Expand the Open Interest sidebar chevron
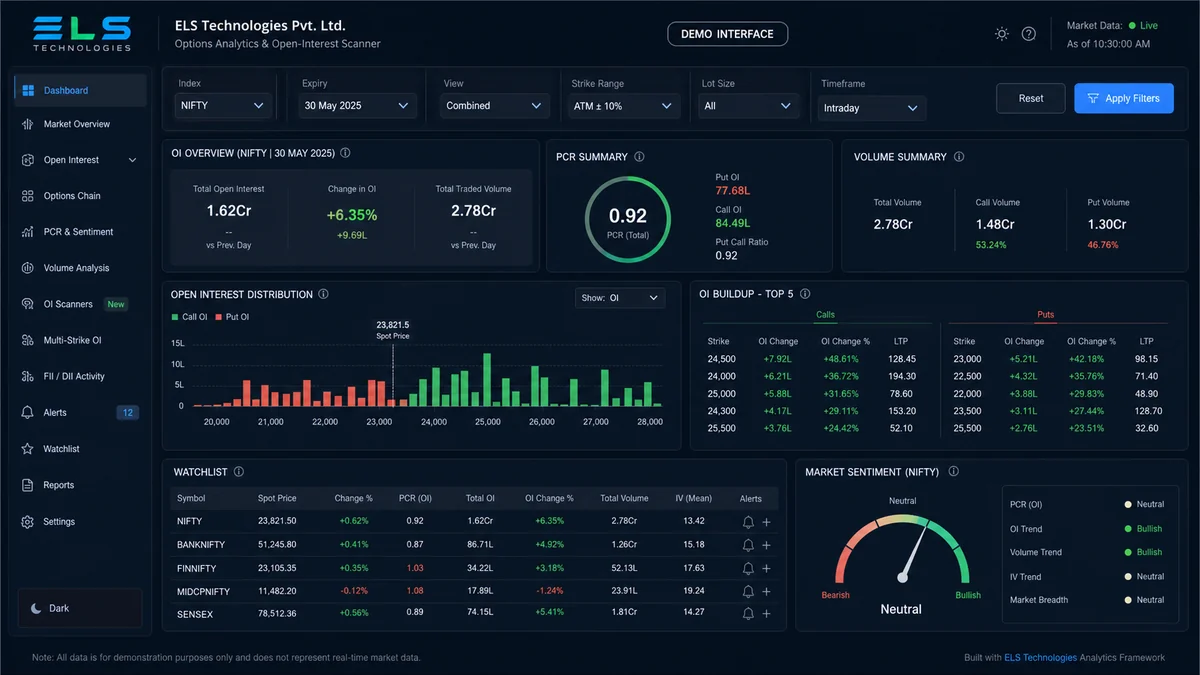 tap(133, 160)
